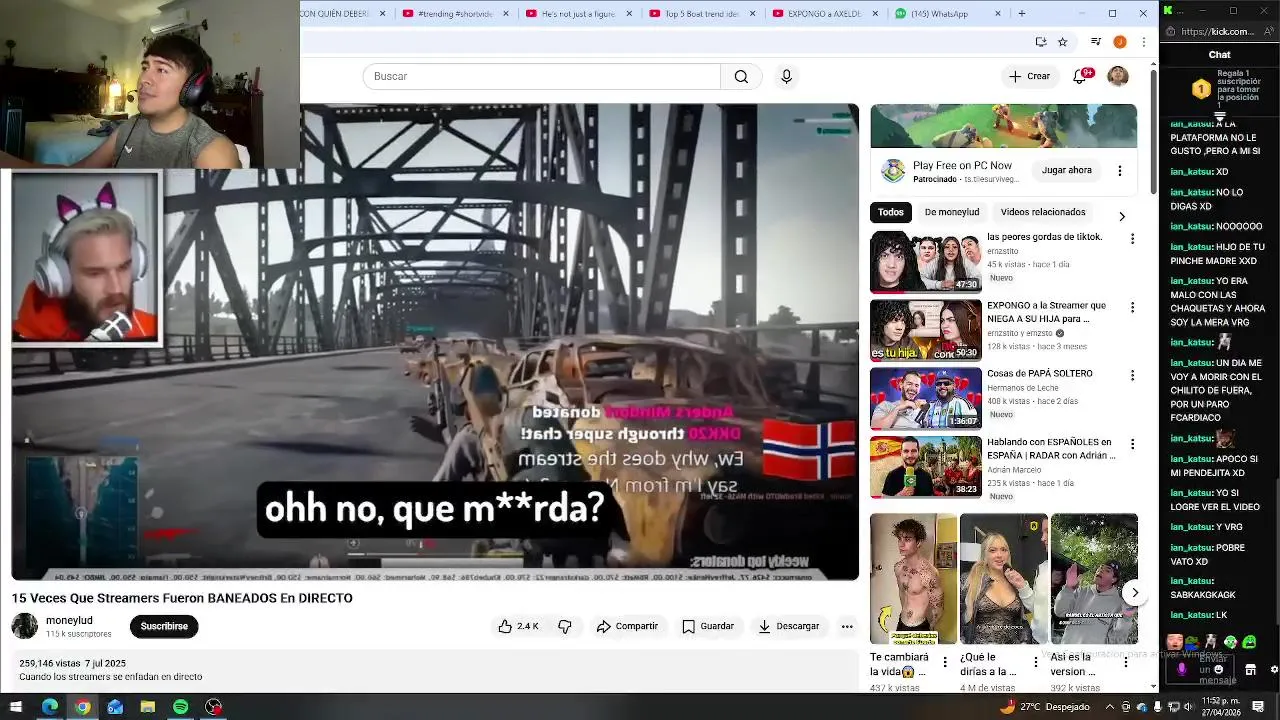Click the purple microphone icon in Kick chat
Image resolution: width=1280 pixels, height=720 pixels.
pos(1182,669)
